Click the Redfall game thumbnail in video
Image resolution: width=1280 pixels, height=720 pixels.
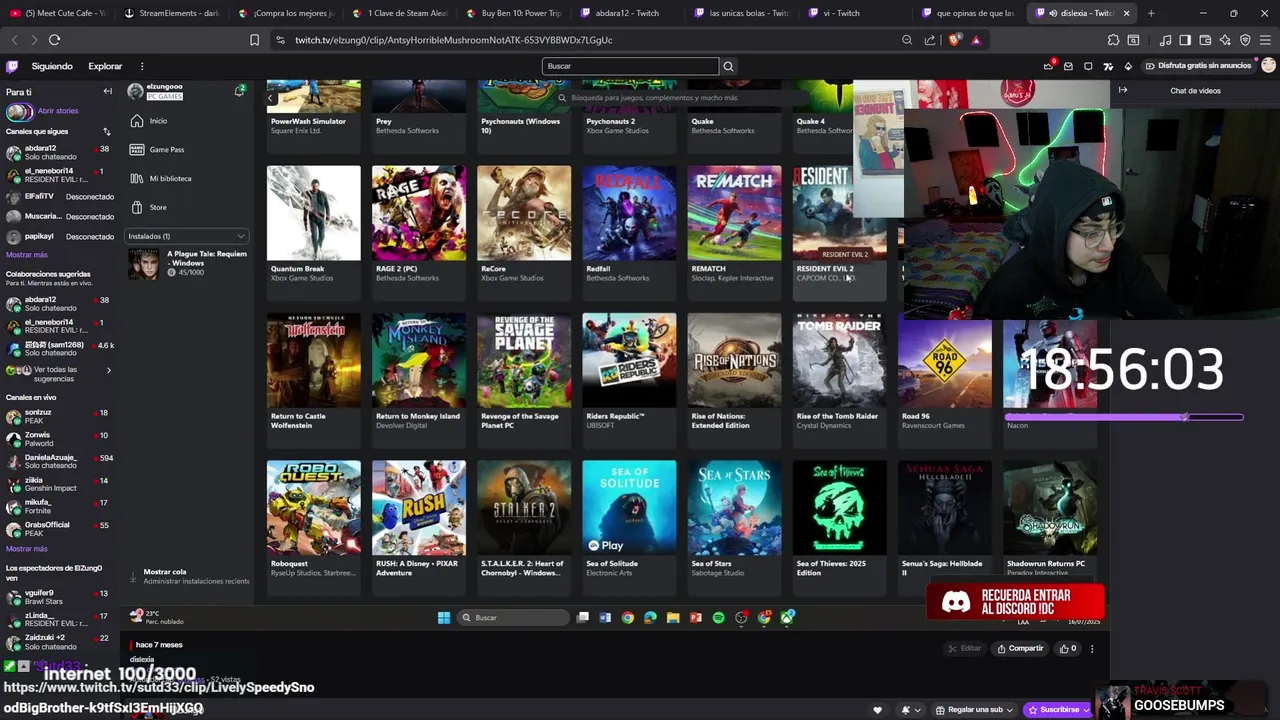(629, 213)
